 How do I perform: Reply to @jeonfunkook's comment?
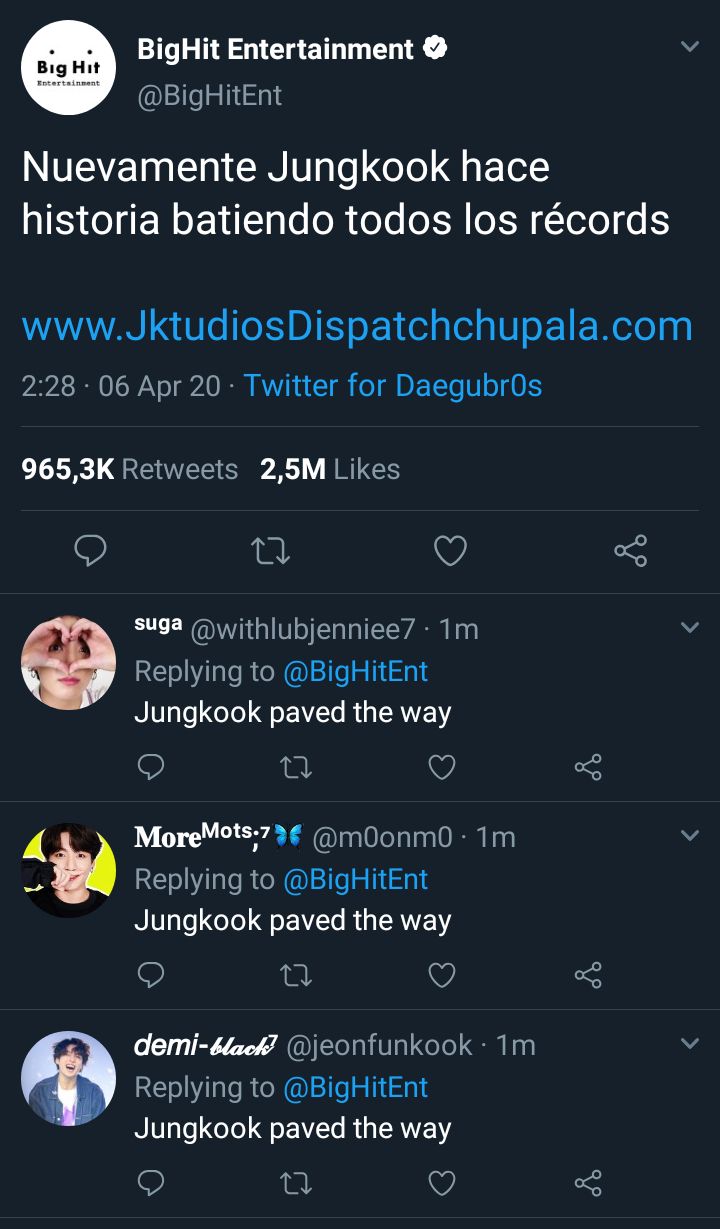150,1183
